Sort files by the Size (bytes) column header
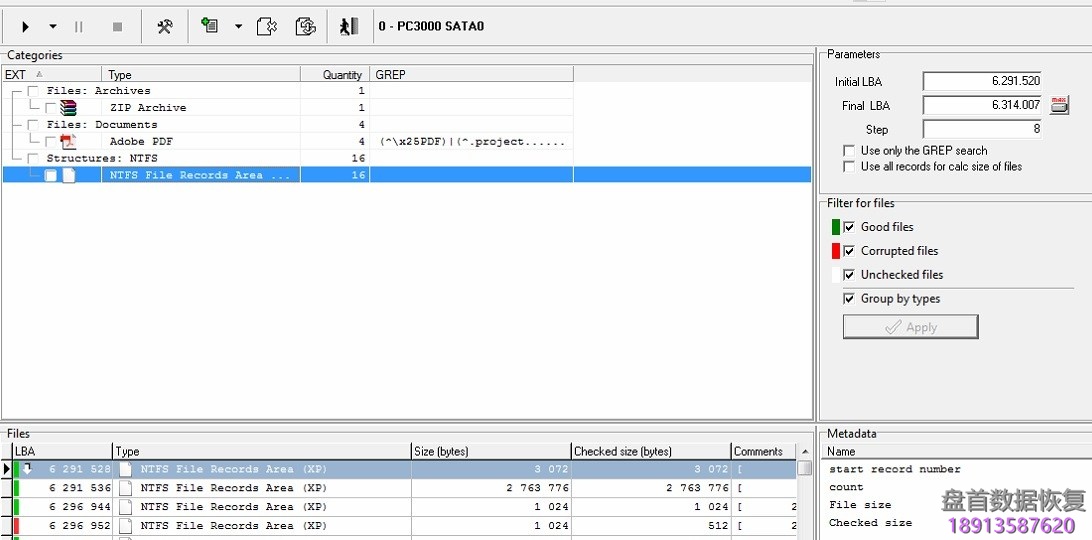The height and width of the screenshot is (540, 1092). point(491,452)
